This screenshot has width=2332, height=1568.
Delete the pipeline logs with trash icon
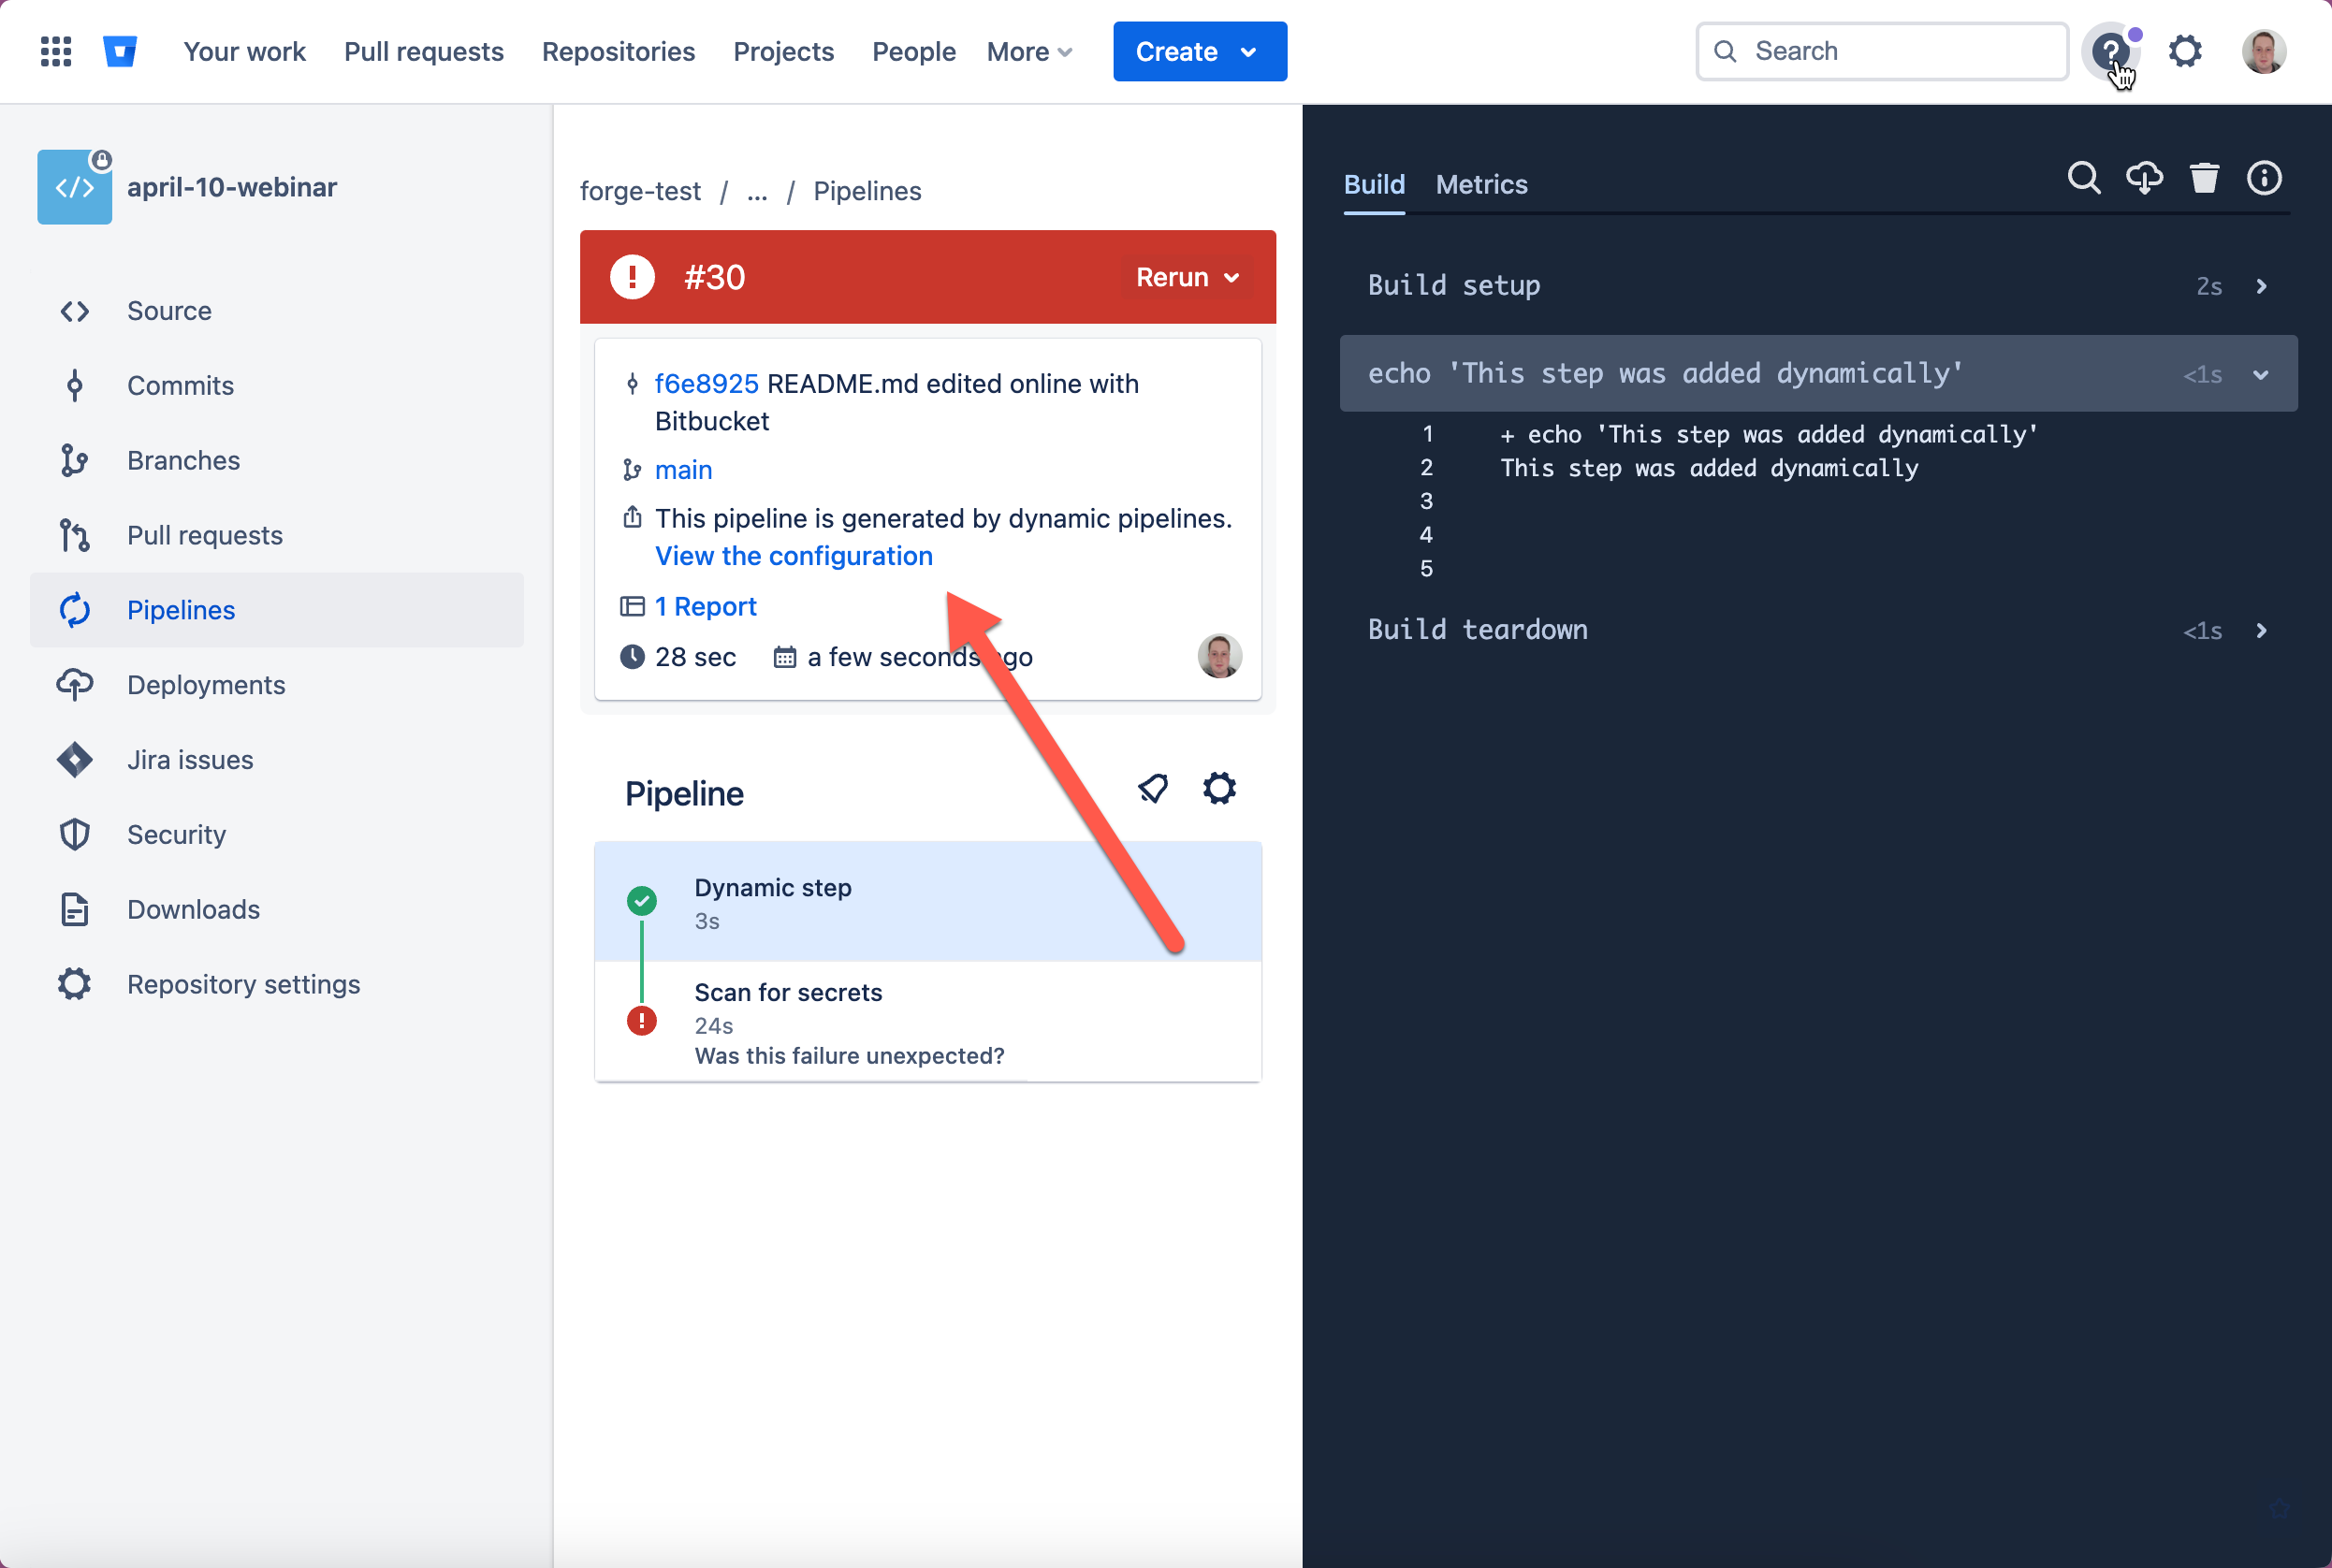[x=2204, y=178]
